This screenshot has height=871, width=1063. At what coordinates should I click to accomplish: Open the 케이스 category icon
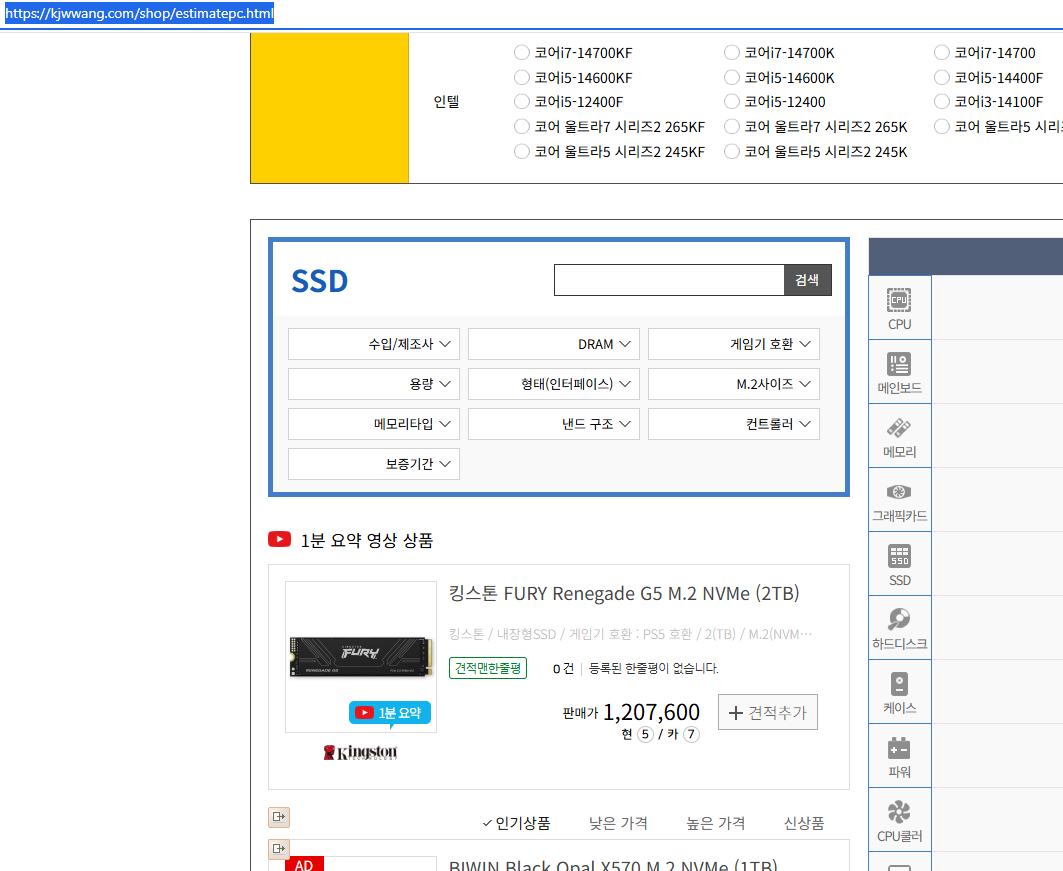(x=900, y=692)
